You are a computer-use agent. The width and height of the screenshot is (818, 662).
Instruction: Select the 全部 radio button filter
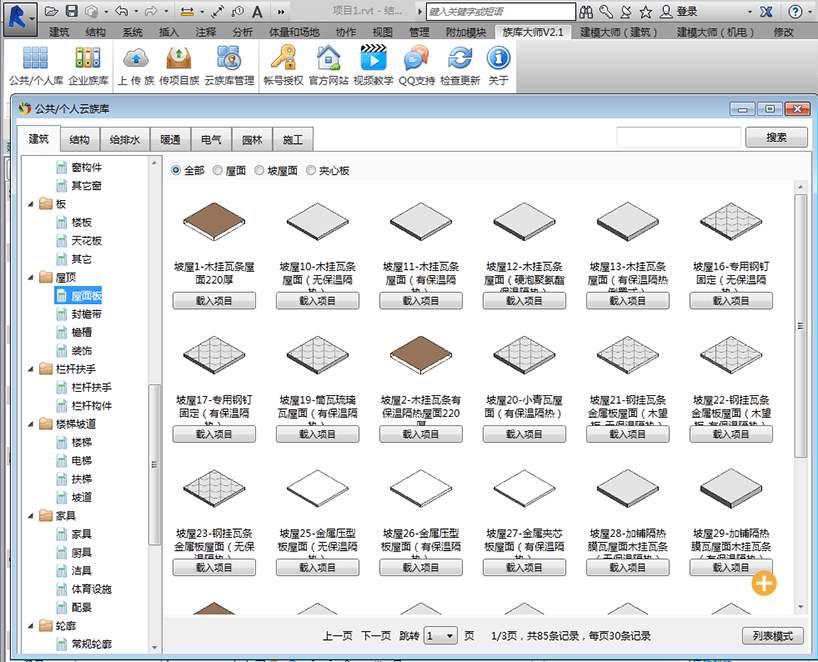pos(177,171)
